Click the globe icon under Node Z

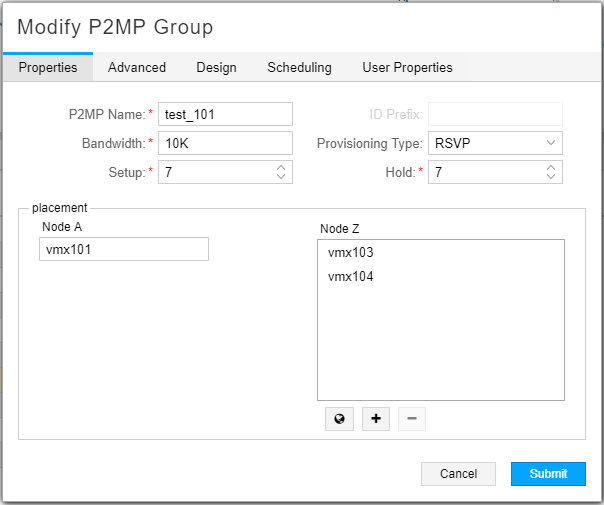(339, 419)
